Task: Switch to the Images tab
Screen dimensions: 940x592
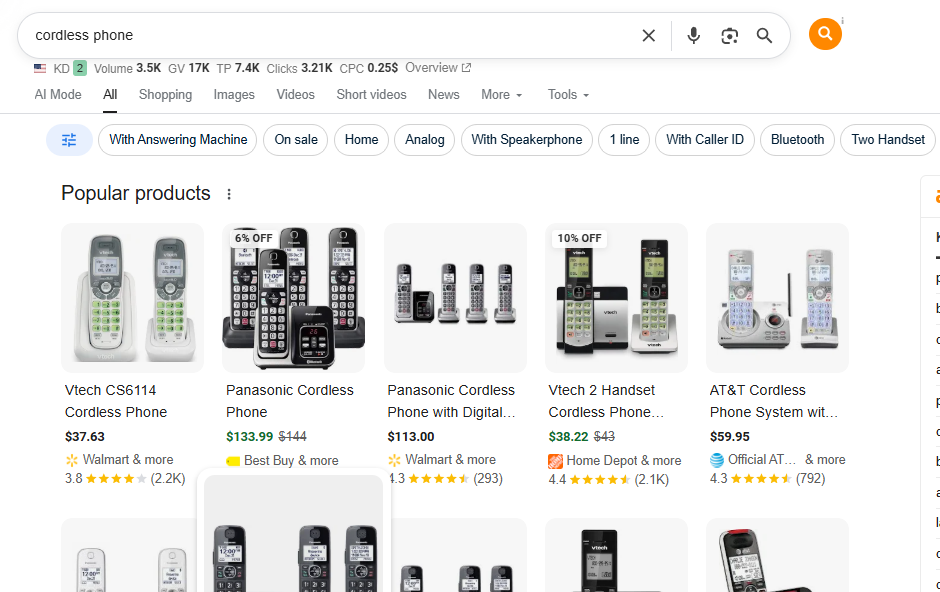Action: (233, 94)
